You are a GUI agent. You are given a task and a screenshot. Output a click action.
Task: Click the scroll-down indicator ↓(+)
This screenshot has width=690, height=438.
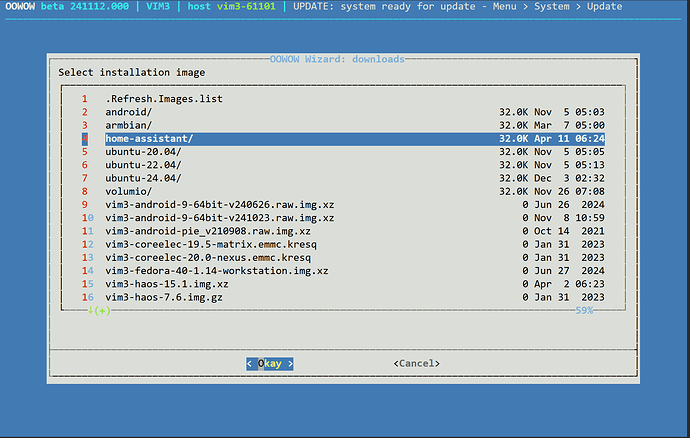(99, 310)
